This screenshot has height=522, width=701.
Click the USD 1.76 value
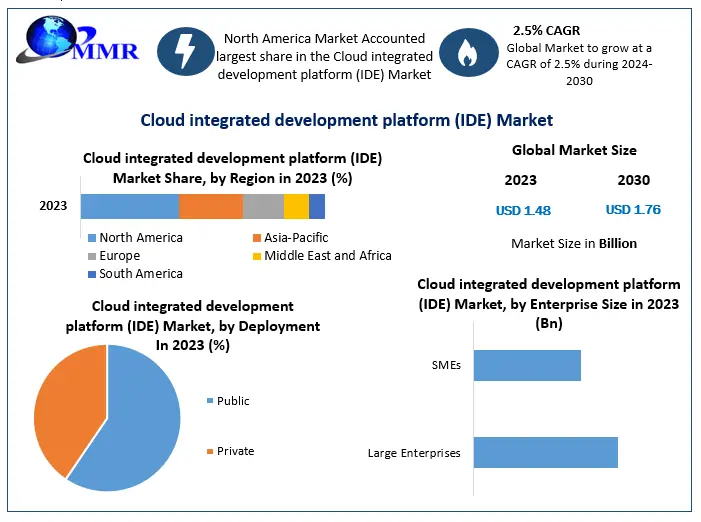click(633, 210)
